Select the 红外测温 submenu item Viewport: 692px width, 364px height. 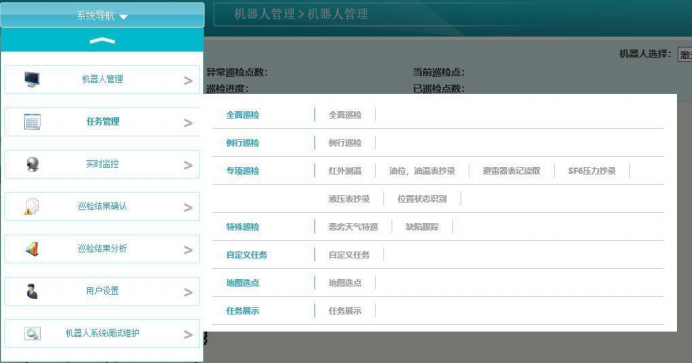pyautogui.click(x=345, y=171)
